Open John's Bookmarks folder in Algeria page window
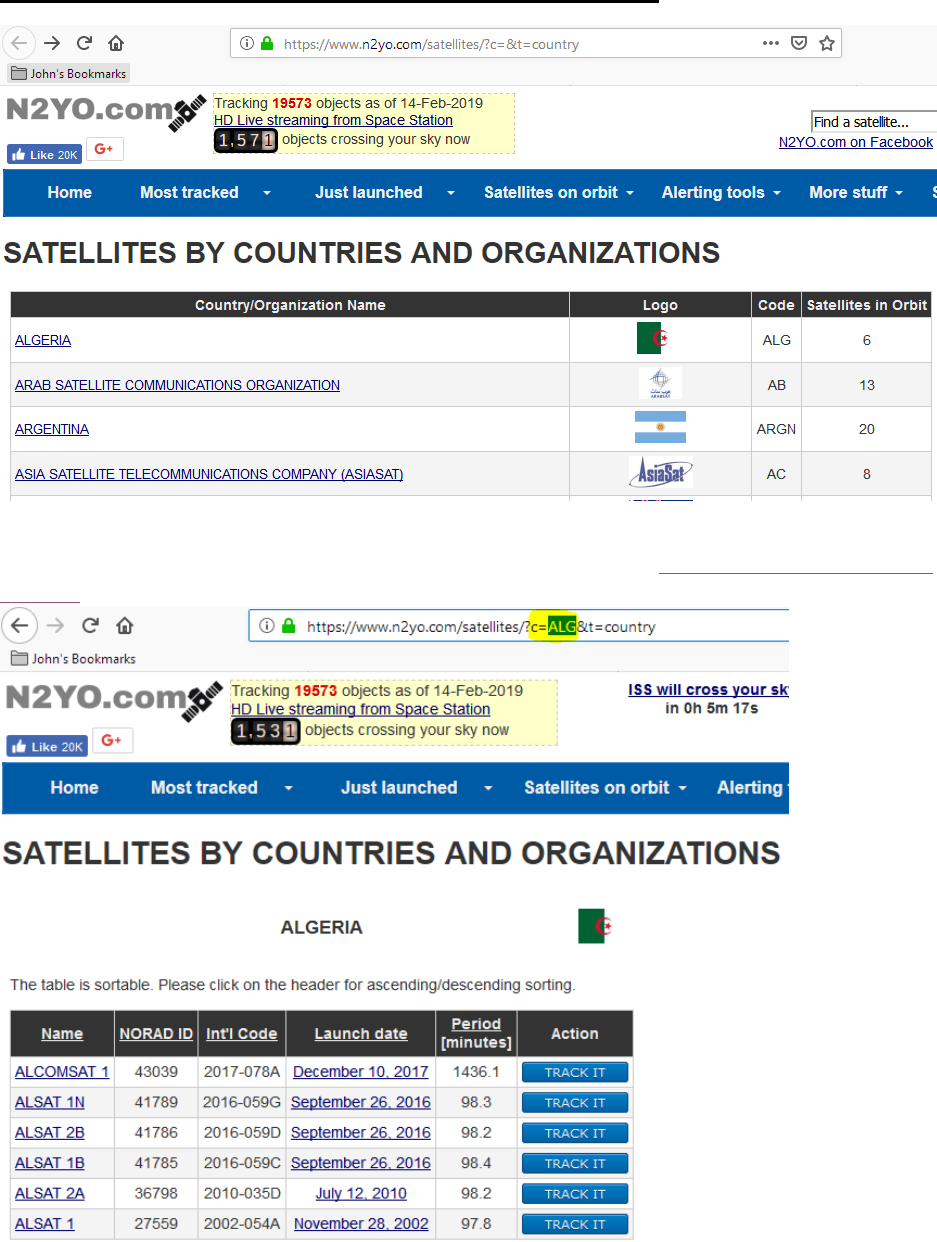This screenshot has width=937, height=1242. point(73,659)
